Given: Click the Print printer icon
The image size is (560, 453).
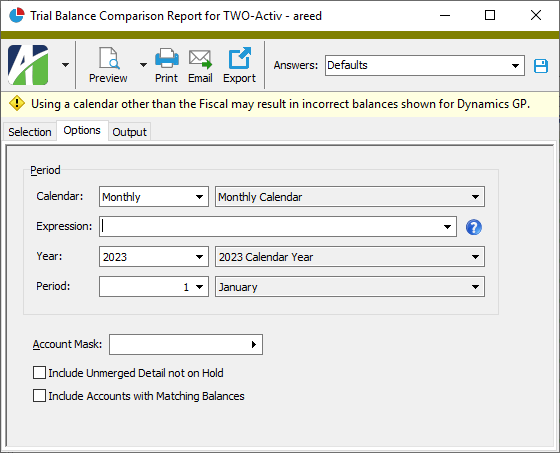Looking at the screenshot, I should pyautogui.click(x=166, y=58).
